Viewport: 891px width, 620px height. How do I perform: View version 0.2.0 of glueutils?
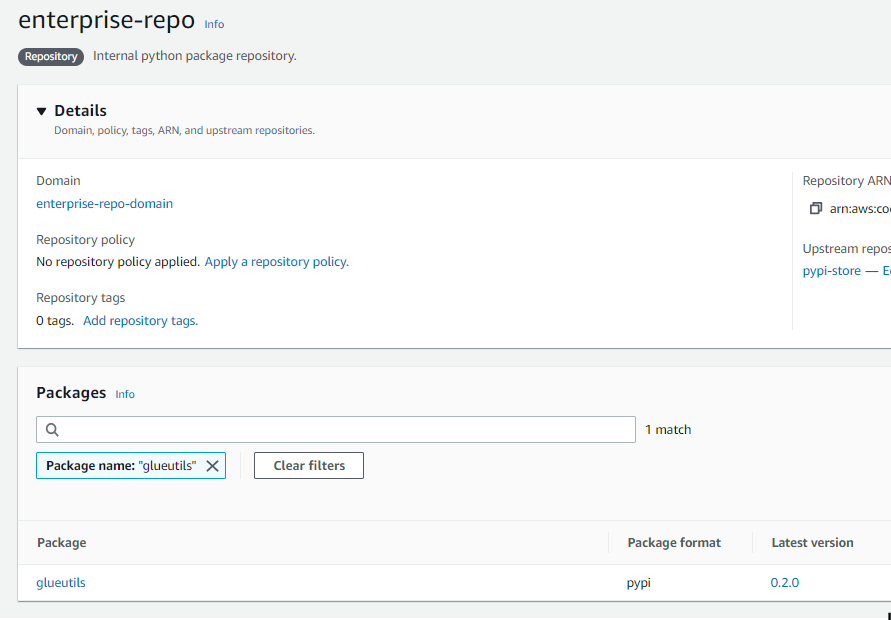coord(783,582)
